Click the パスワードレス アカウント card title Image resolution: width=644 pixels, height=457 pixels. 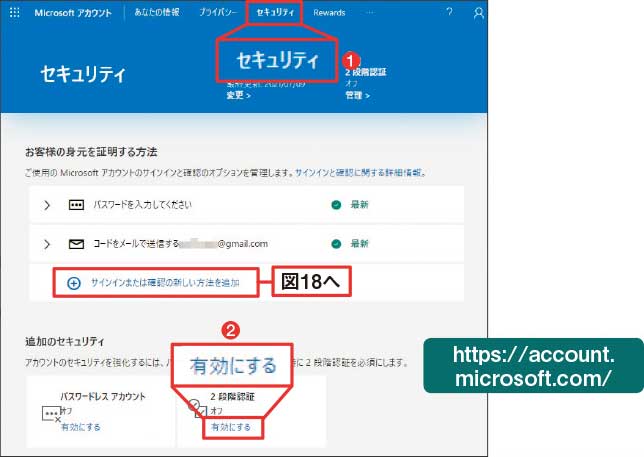point(103,397)
